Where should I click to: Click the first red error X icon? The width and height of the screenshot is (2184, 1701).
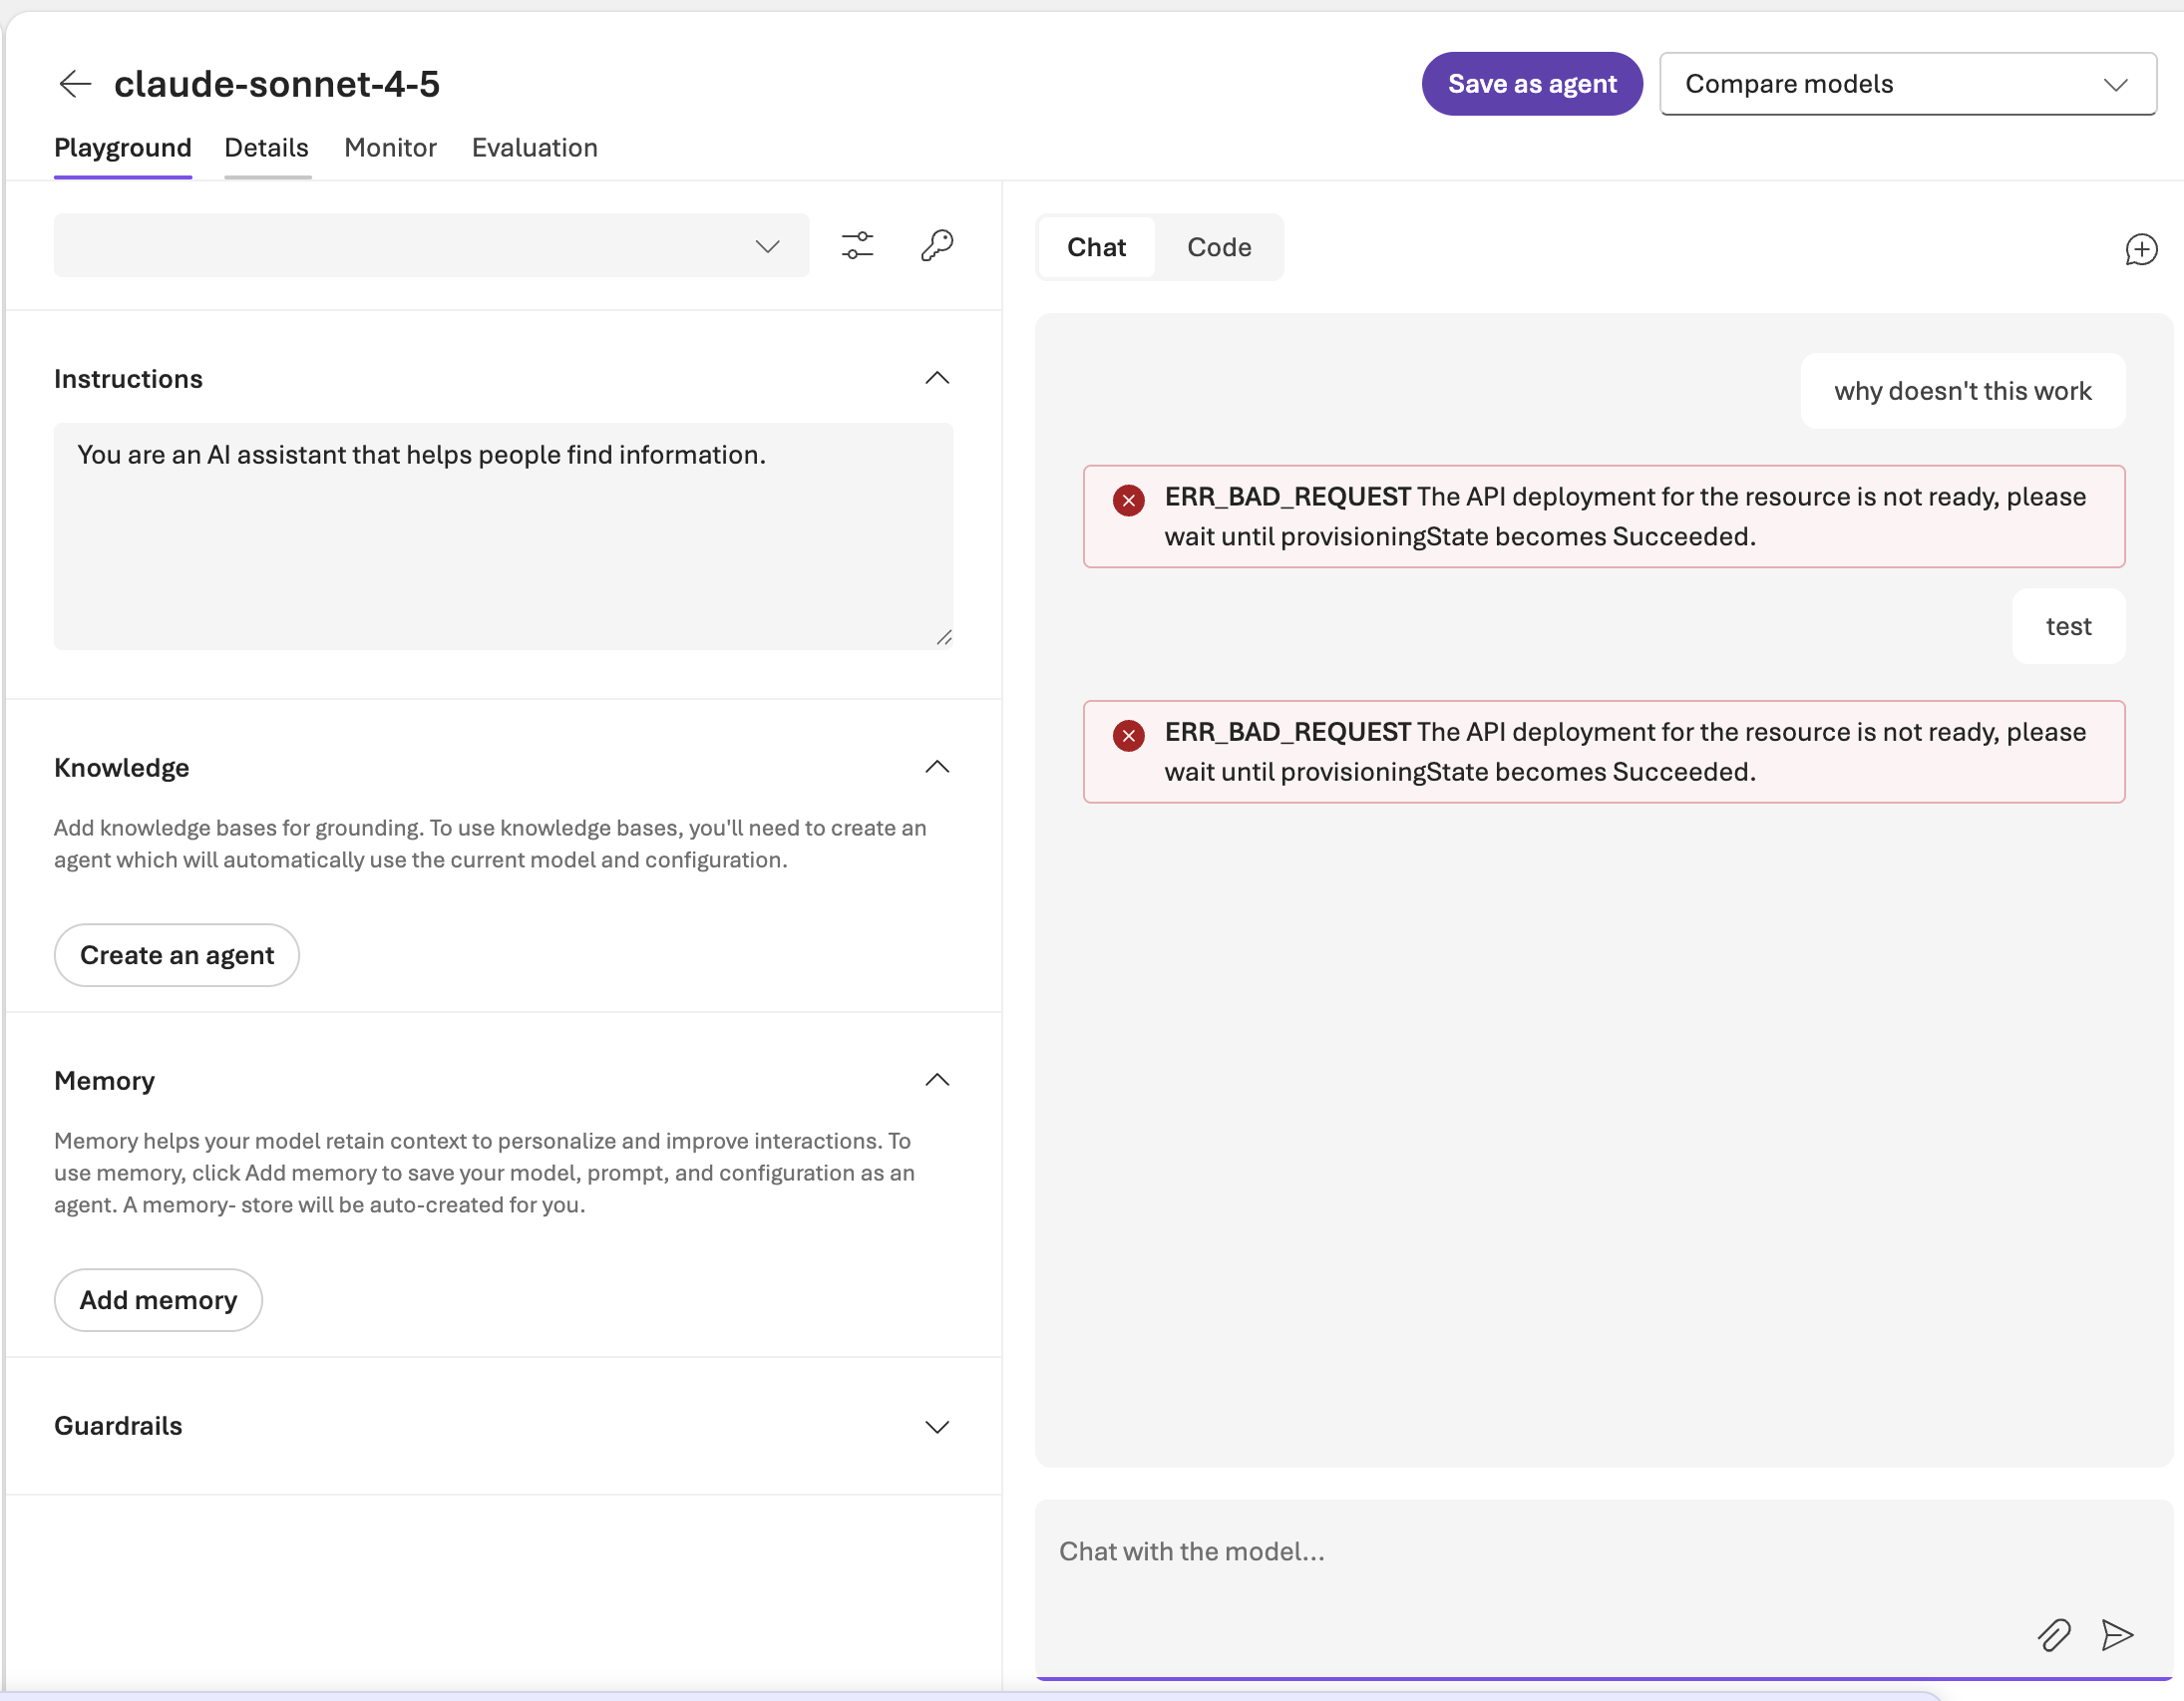1128,500
